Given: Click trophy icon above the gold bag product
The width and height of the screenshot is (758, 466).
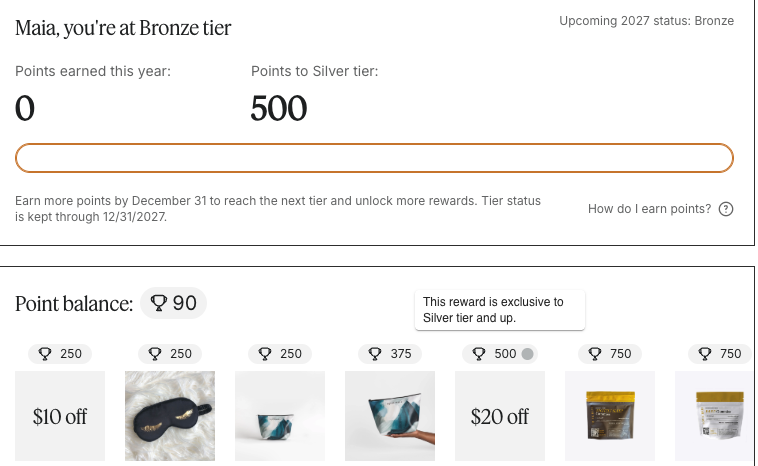Looking at the screenshot, I should tap(595, 354).
